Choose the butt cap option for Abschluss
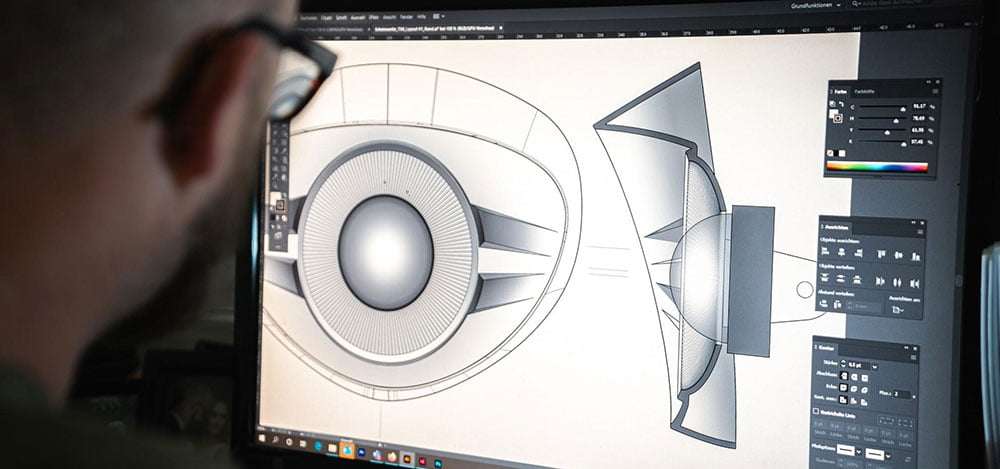 tap(843, 376)
